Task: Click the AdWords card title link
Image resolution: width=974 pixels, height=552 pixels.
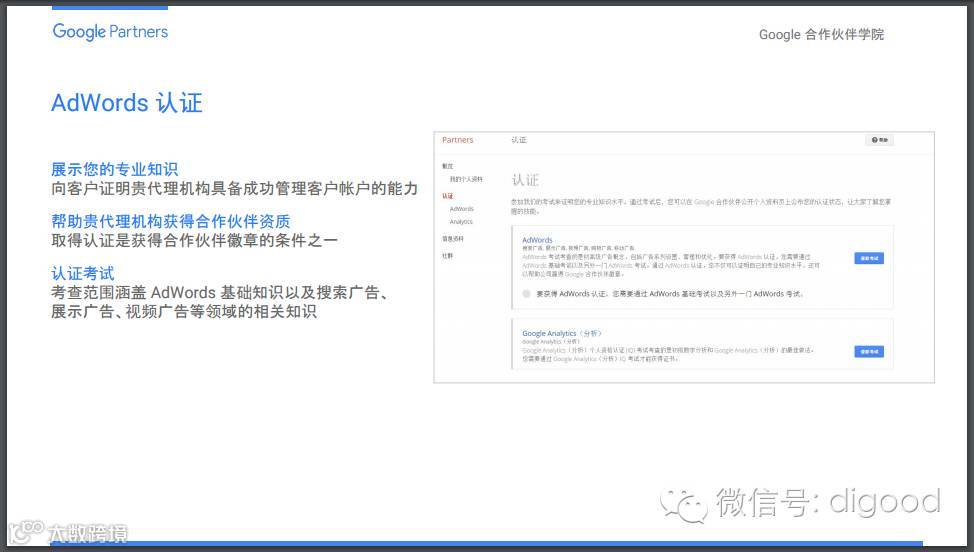Action: [537, 240]
